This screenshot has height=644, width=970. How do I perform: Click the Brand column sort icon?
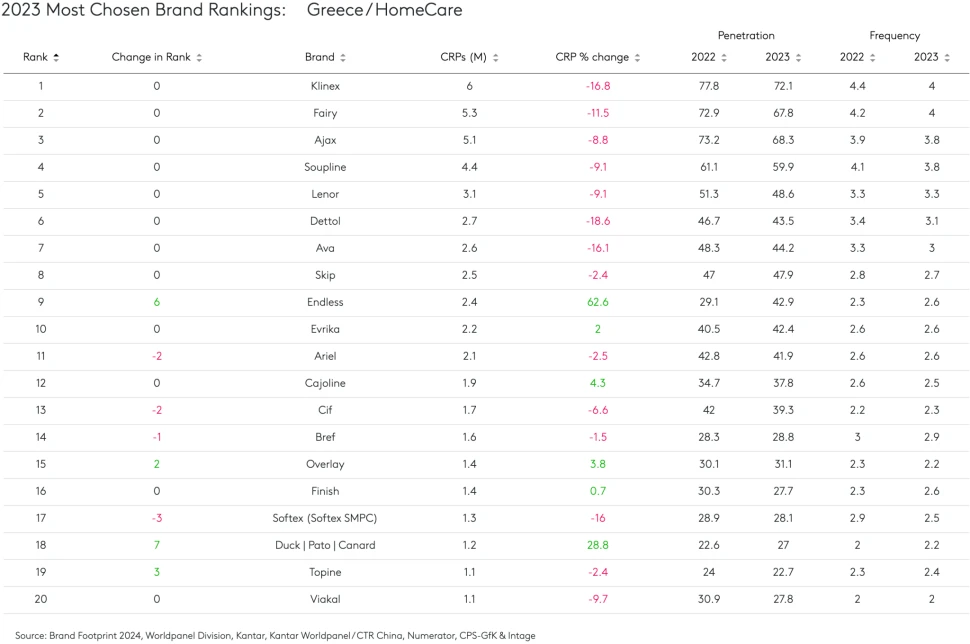(343, 57)
